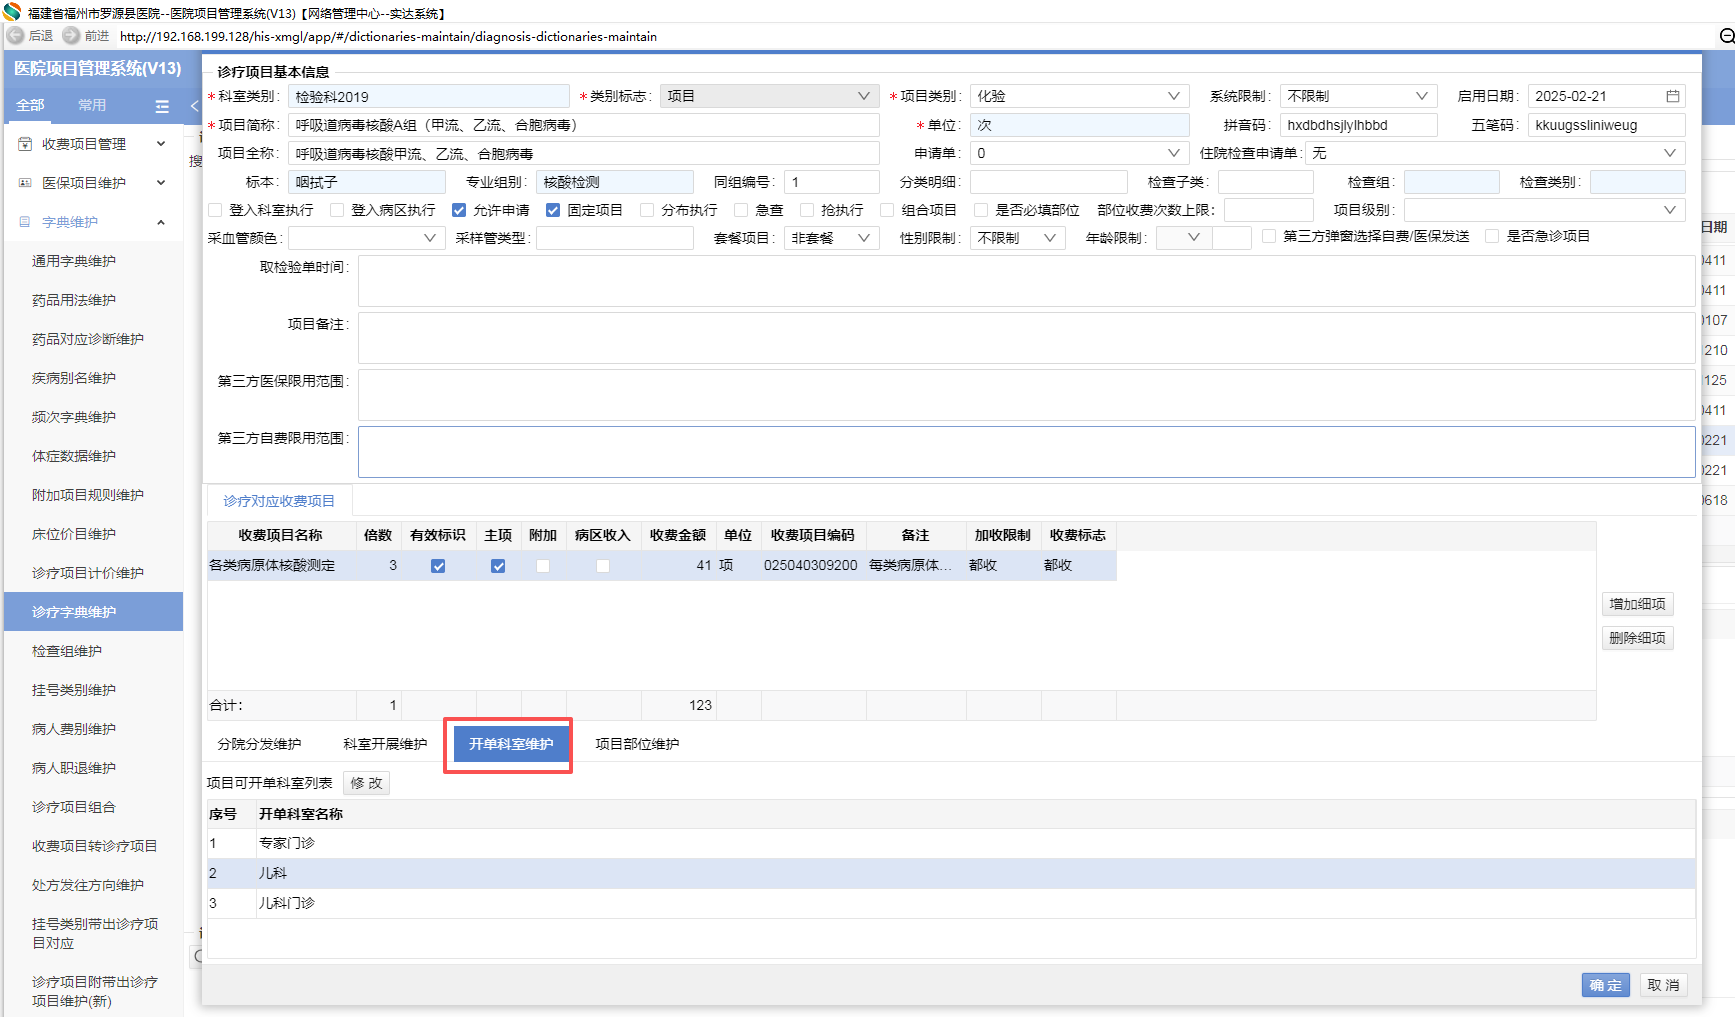Enable the 组合项目 checkbox

pos(887,210)
